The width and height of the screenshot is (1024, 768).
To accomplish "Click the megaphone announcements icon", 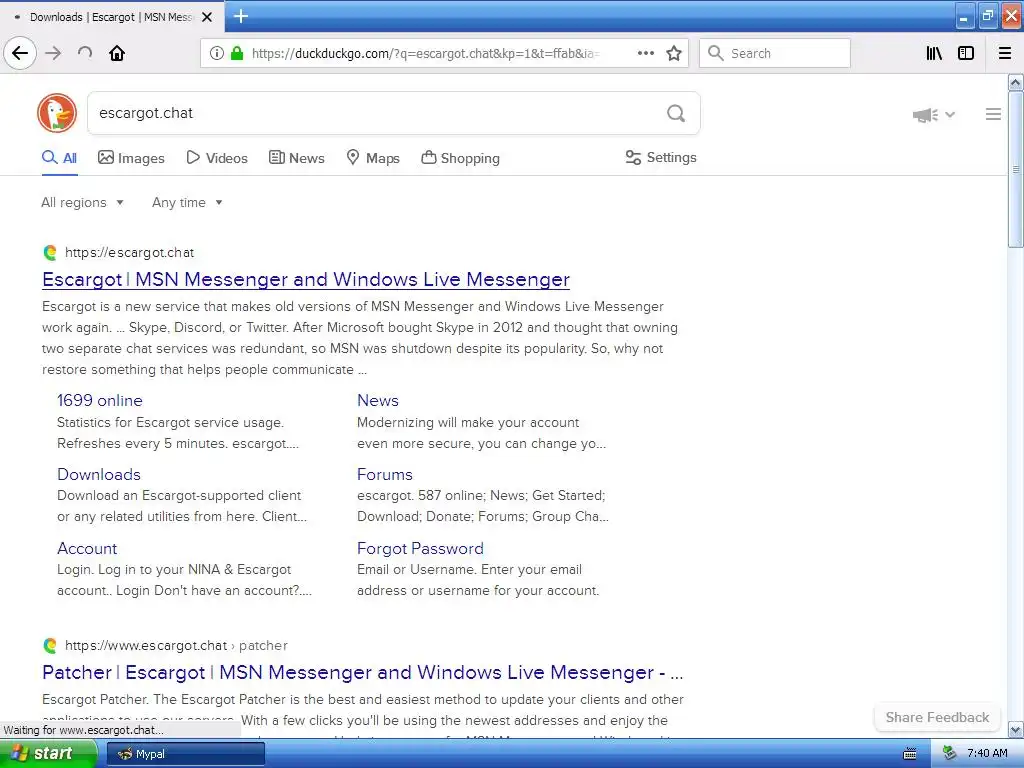I will click(x=925, y=115).
